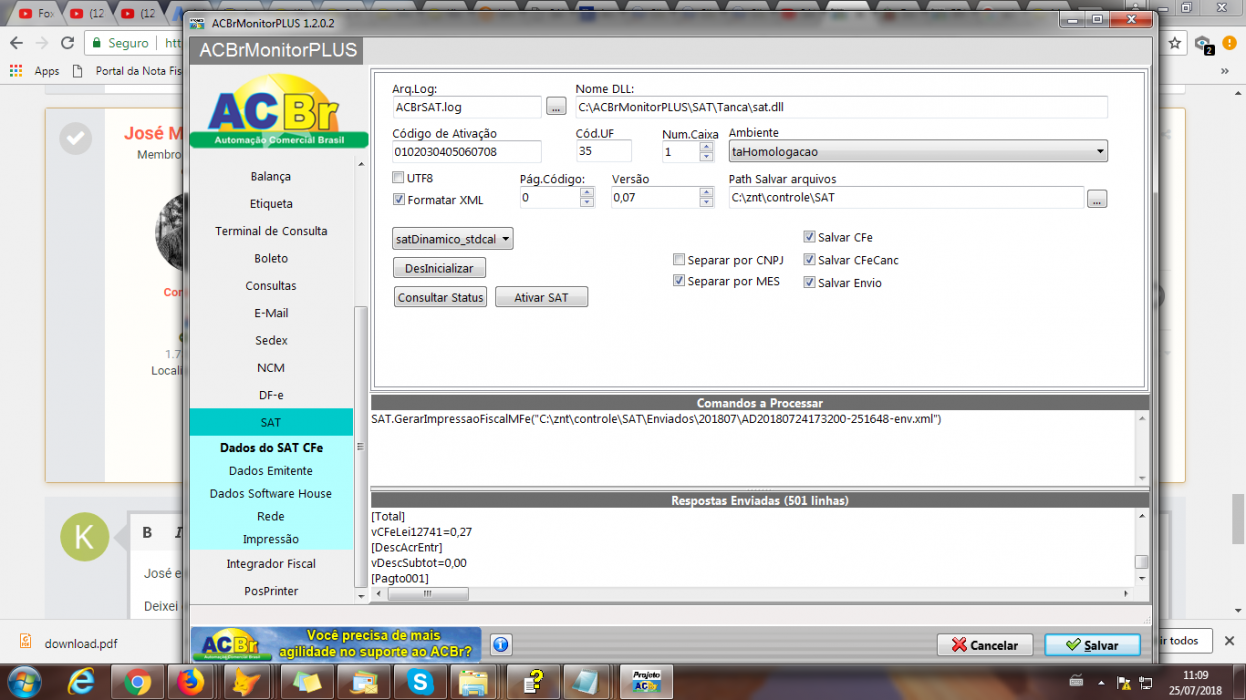Click the ACBr support banner at bottom
Viewport: 1246px width, 700px height.
click(x=336, y=645)
